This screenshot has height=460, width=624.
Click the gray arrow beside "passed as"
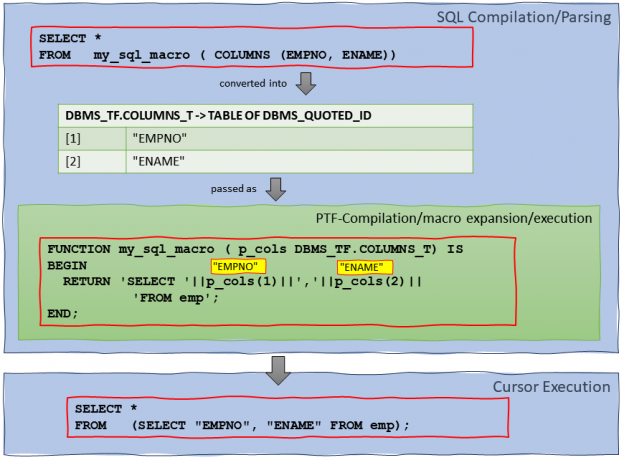(276, 189)
